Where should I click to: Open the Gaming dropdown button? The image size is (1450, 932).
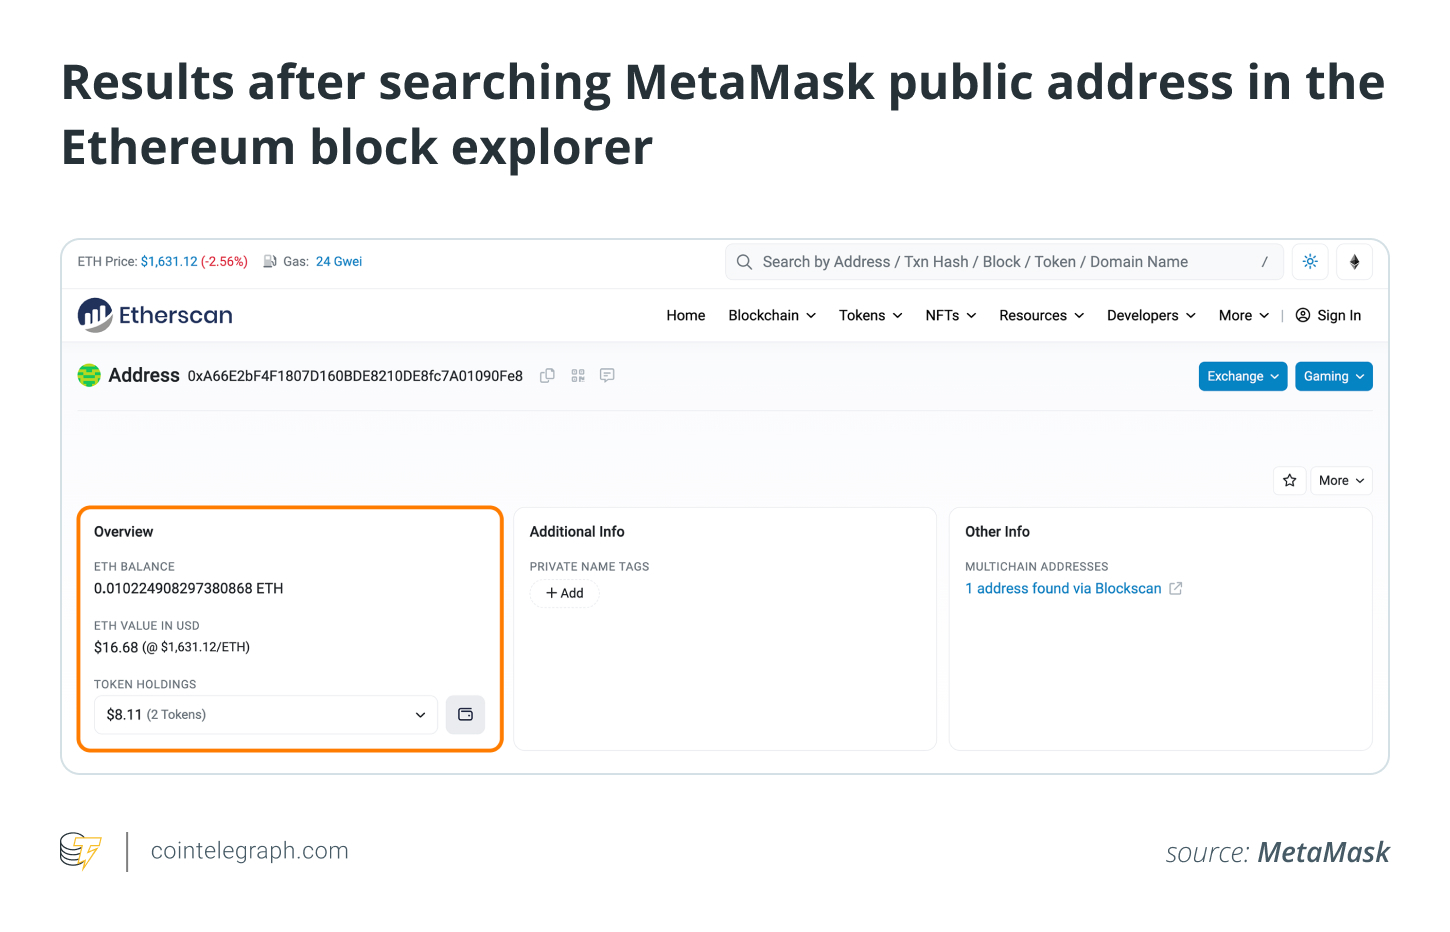pyautogui.click(x=1333, y=377)
